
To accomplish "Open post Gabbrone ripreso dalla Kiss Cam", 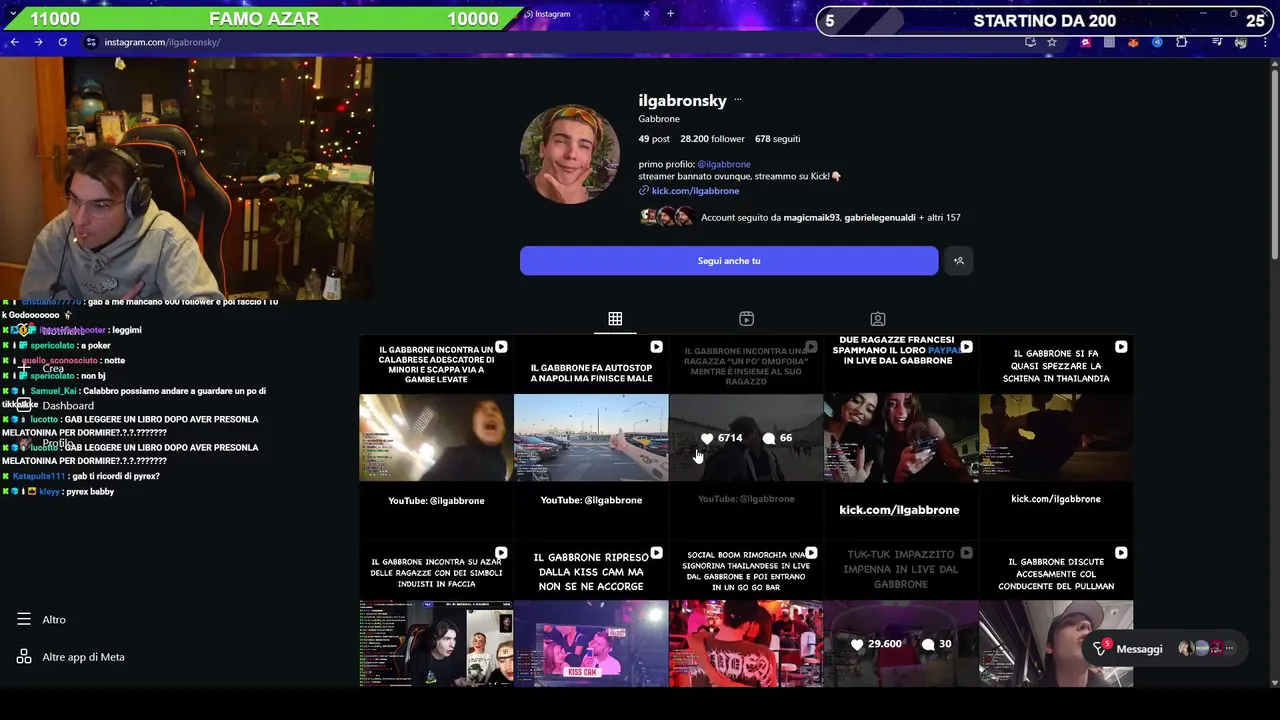I will pyautogui.click(x=591, y=615).
